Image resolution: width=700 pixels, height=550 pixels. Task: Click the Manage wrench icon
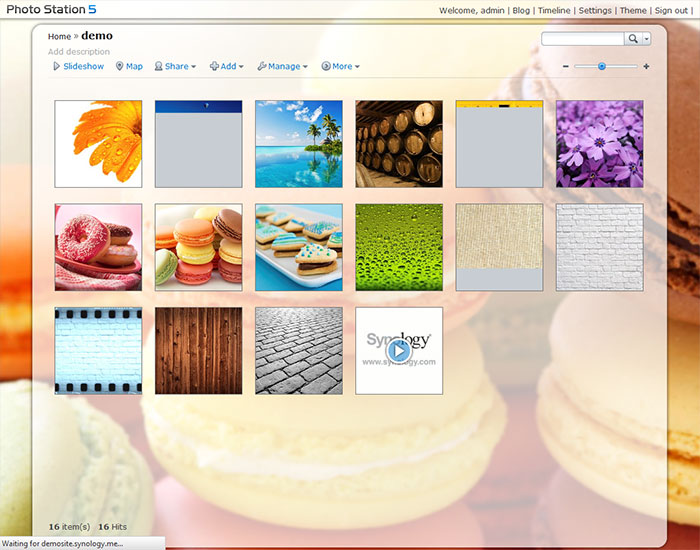coord(262,67)
